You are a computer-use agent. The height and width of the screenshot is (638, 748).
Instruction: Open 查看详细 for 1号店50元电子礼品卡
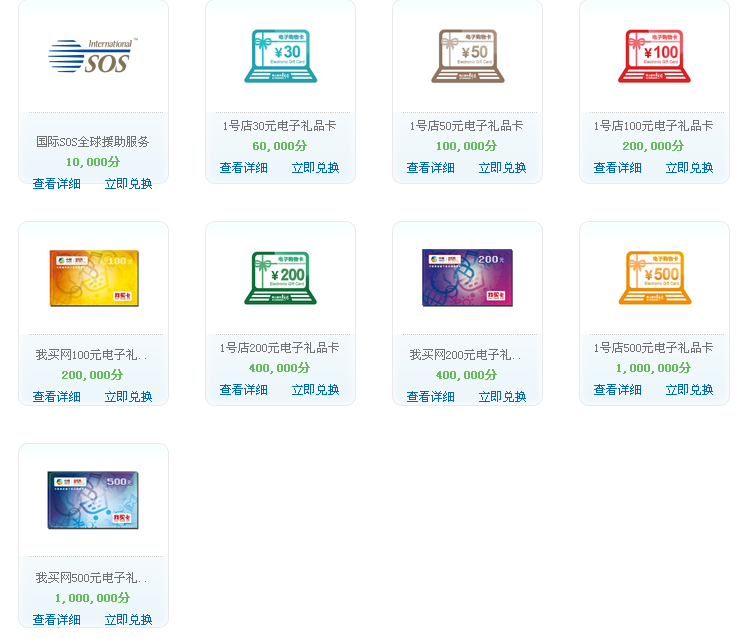430,168
